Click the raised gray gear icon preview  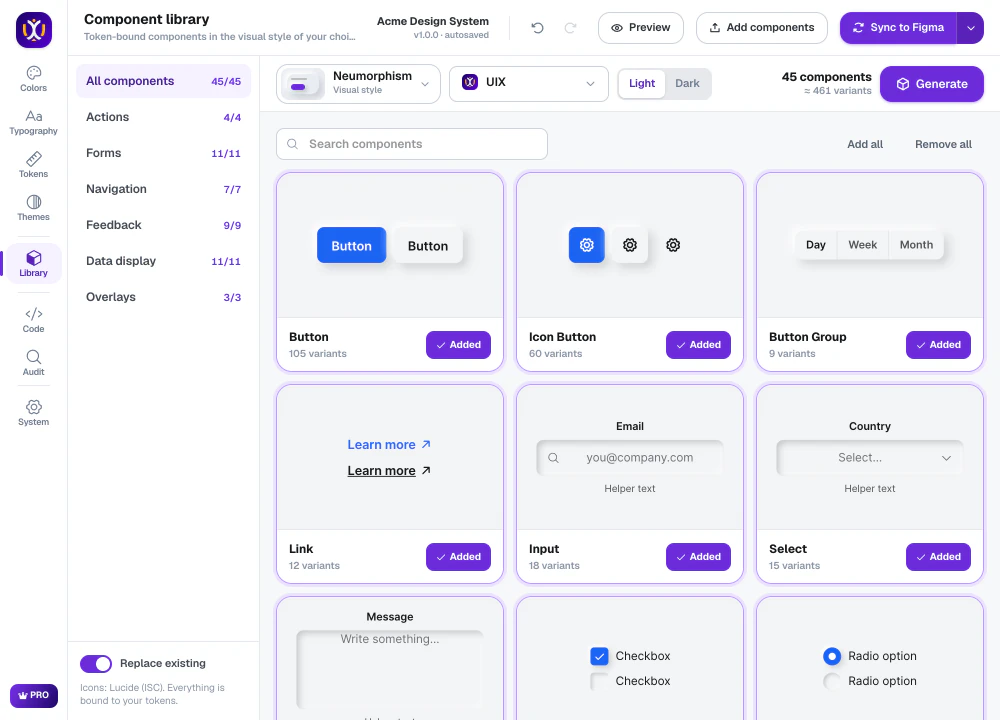tap(630, 245)
